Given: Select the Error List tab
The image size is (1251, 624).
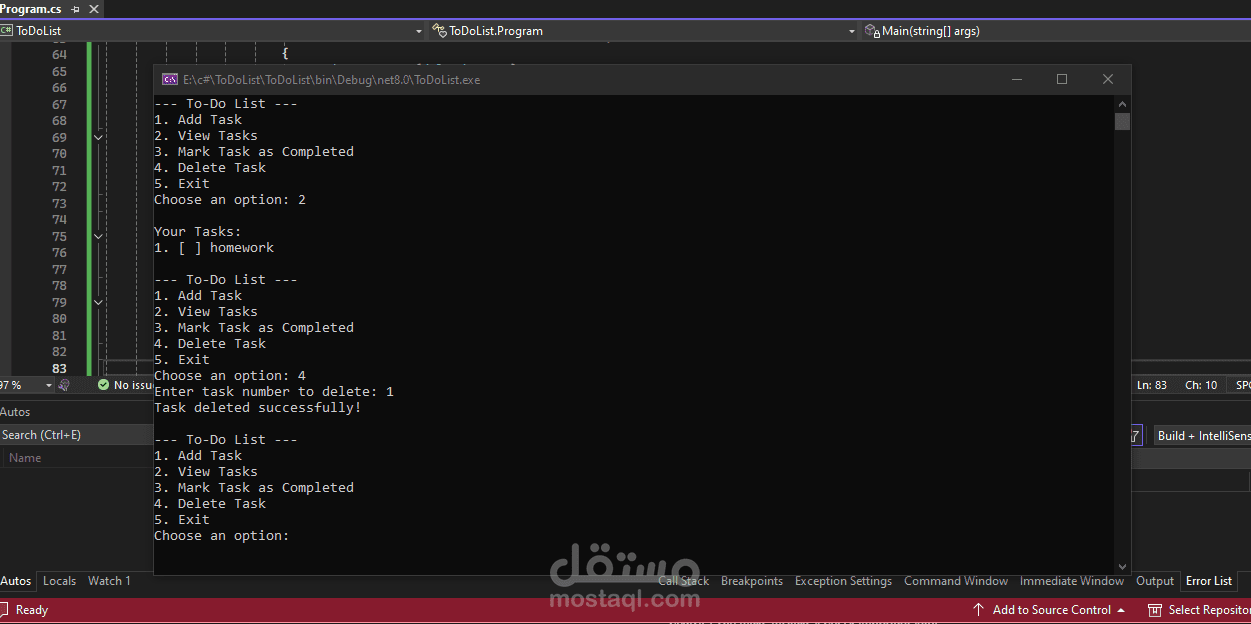Looking at the screenshot, I should tap(1209, 581).
